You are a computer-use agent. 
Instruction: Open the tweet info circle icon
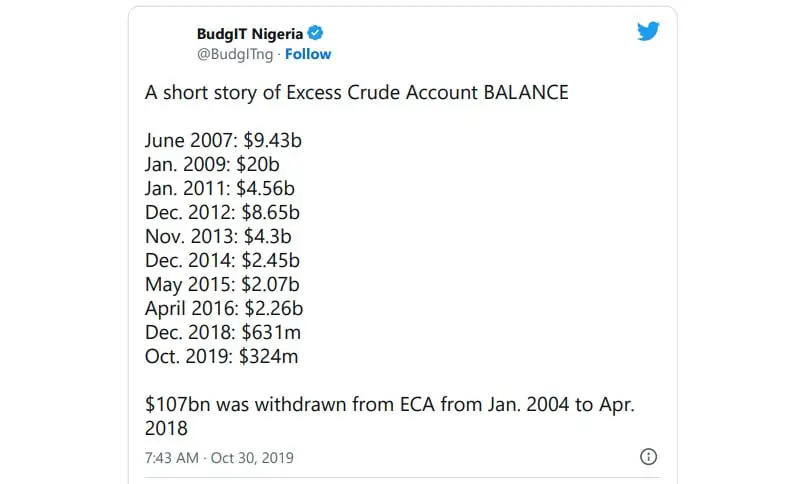pyautogui.click(x=648, y=456)
